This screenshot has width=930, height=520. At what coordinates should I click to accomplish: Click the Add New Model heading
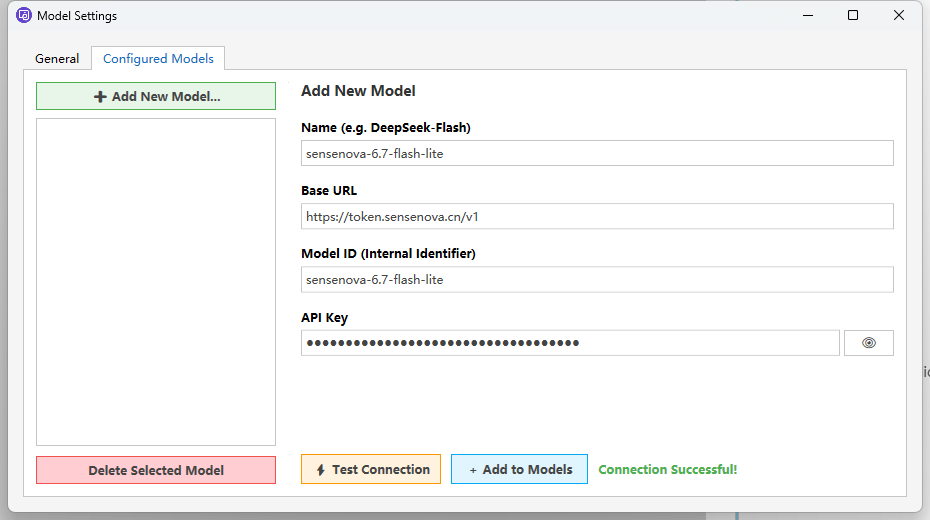tap(358, 91)
